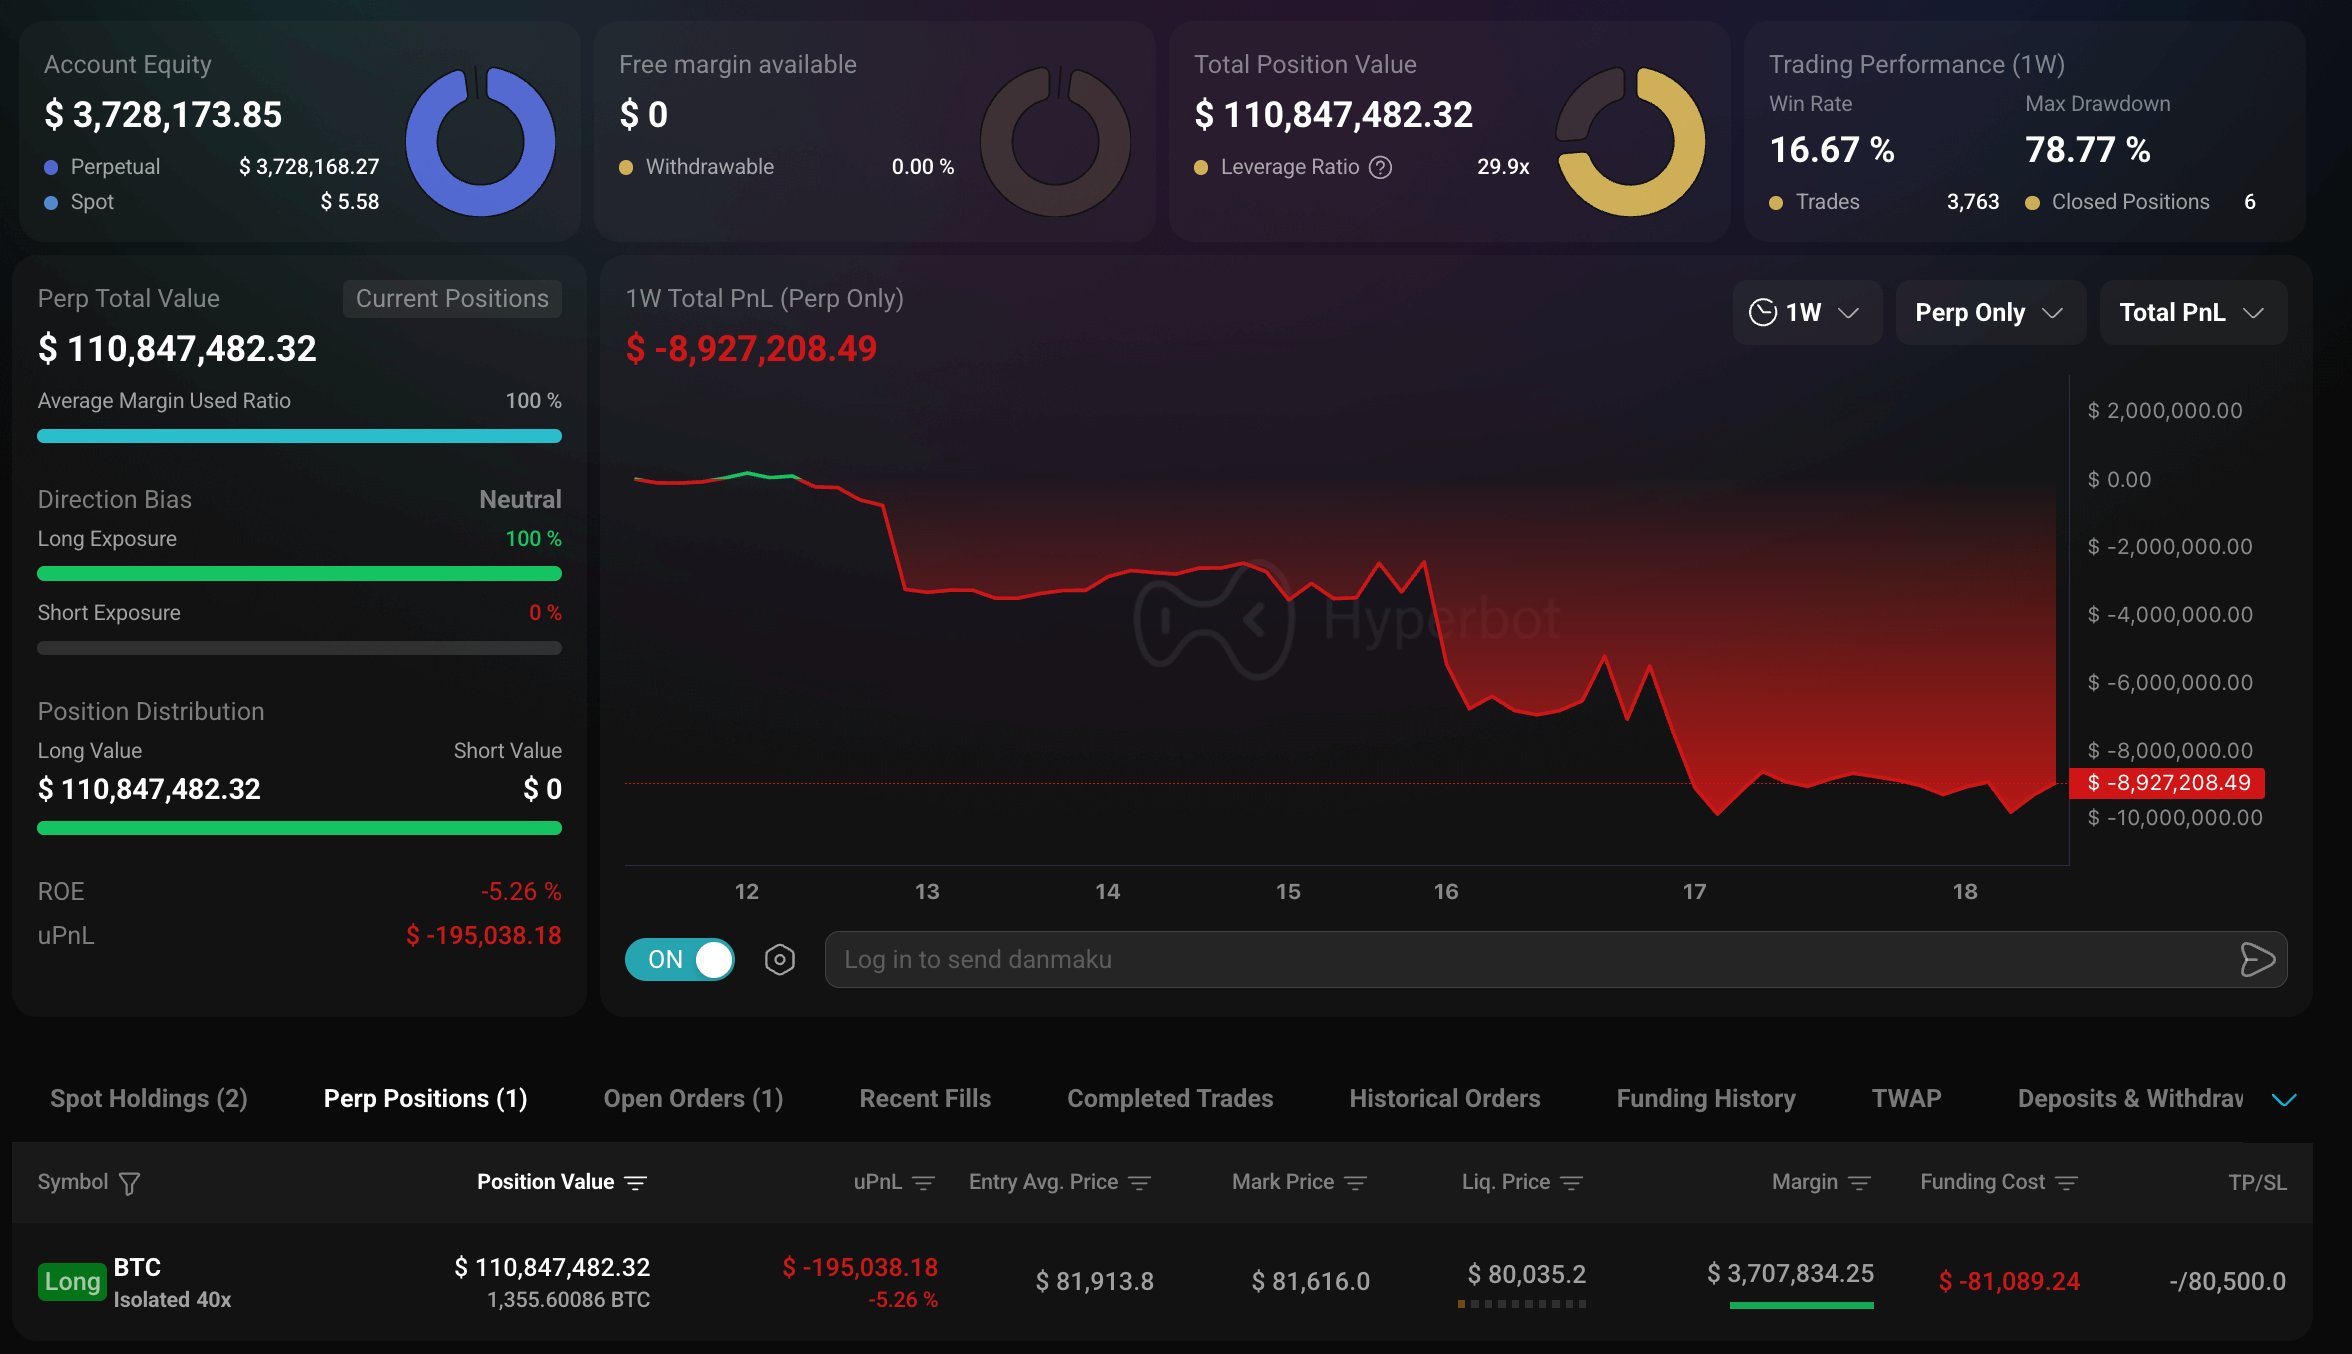This screenshot has width=2352, height=1354.
Task: Click the BTC symbol in positions table
Action: click(137, 1268)
